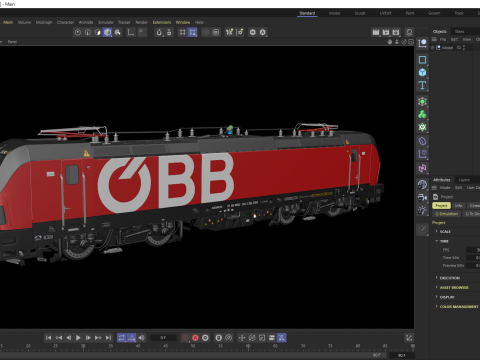480x360 pixels.
Task: Switch to the Takes tab
Action: point(459,32)
